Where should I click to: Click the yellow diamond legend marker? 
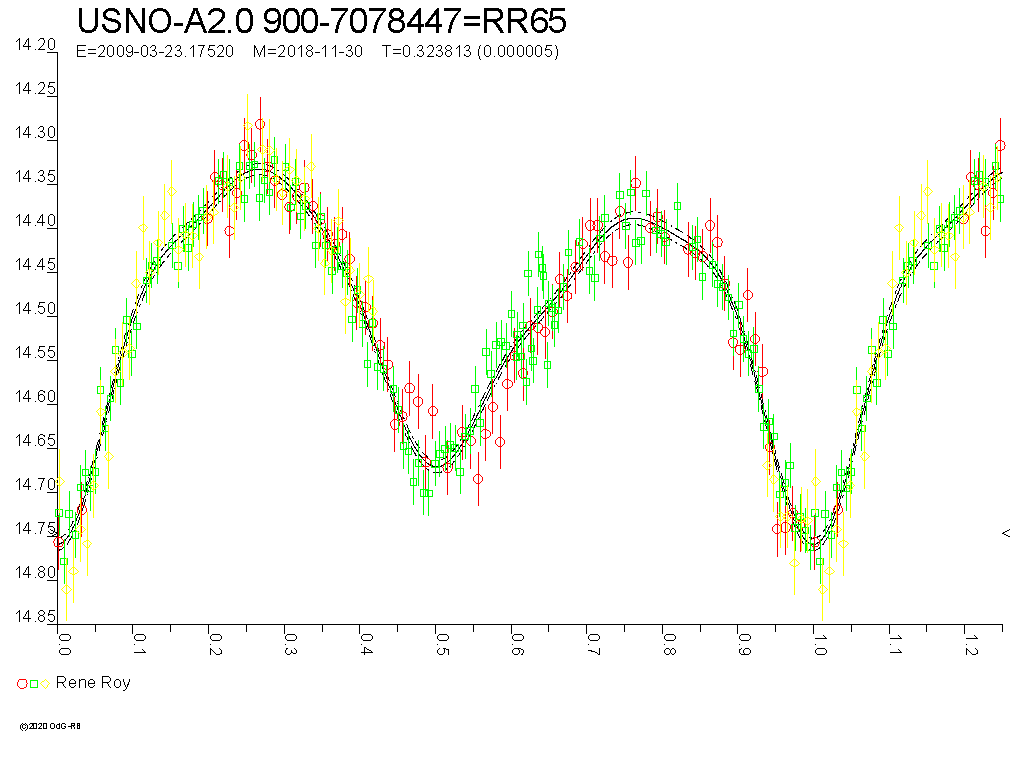click(x=45, y=684)
